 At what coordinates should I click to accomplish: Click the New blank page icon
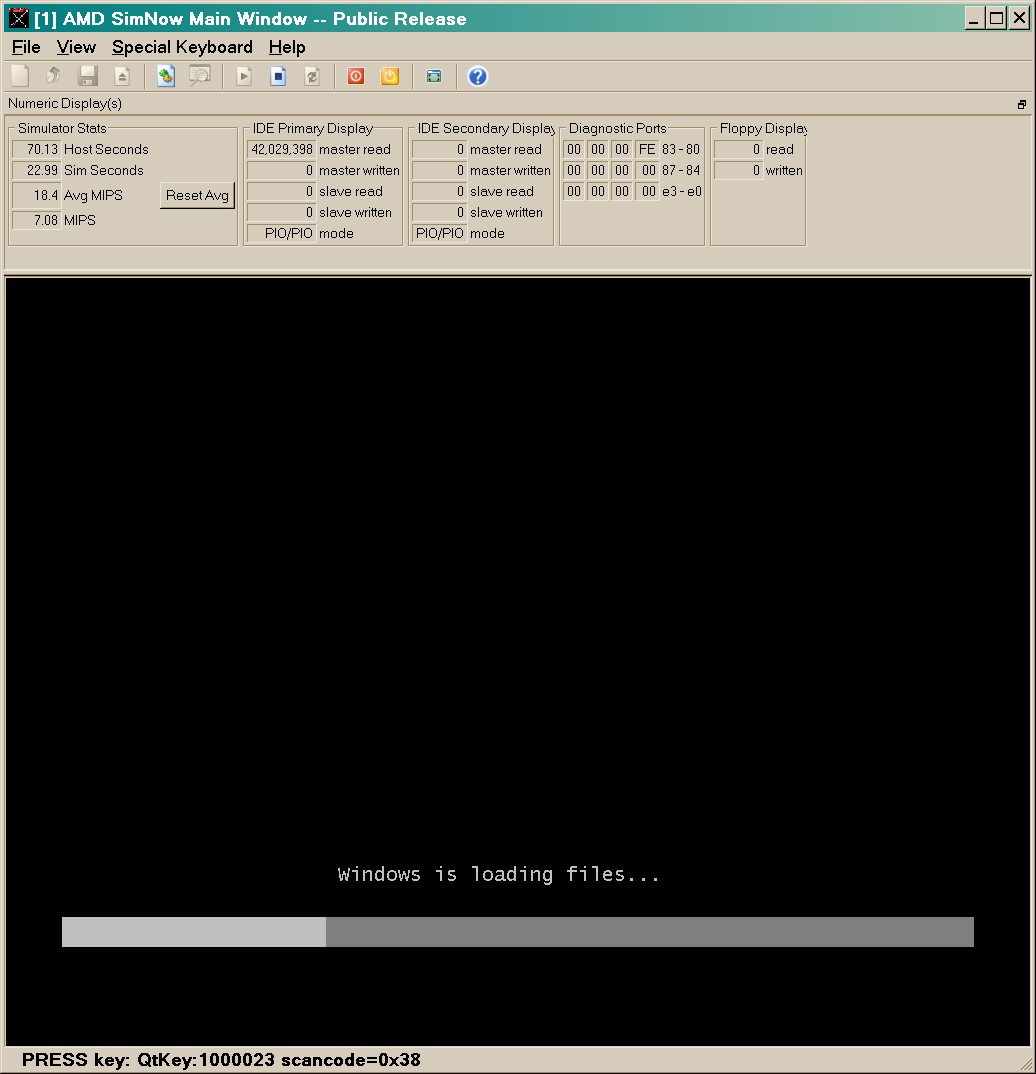pos(20,76)
